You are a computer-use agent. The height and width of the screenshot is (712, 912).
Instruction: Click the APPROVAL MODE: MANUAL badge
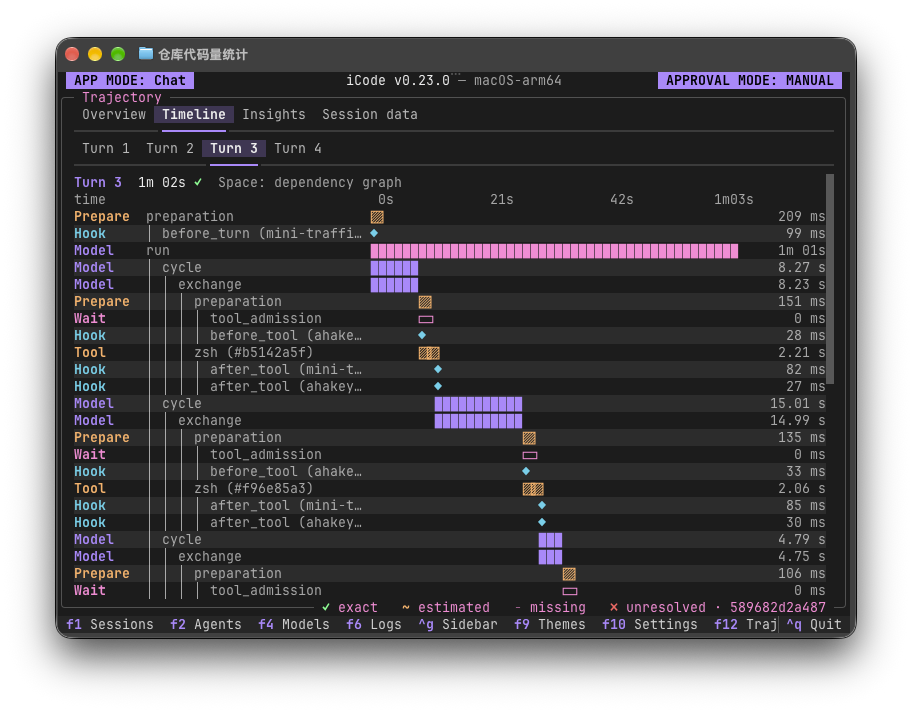coord(750,80)
